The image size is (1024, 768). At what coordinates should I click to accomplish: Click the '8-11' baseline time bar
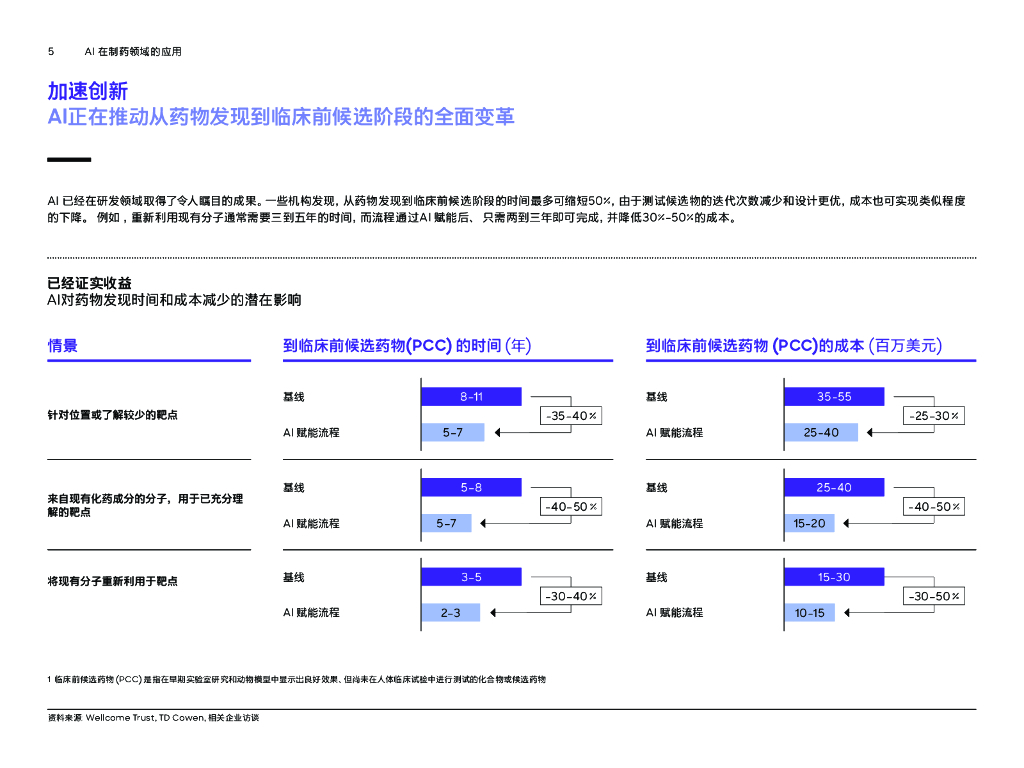472,396
